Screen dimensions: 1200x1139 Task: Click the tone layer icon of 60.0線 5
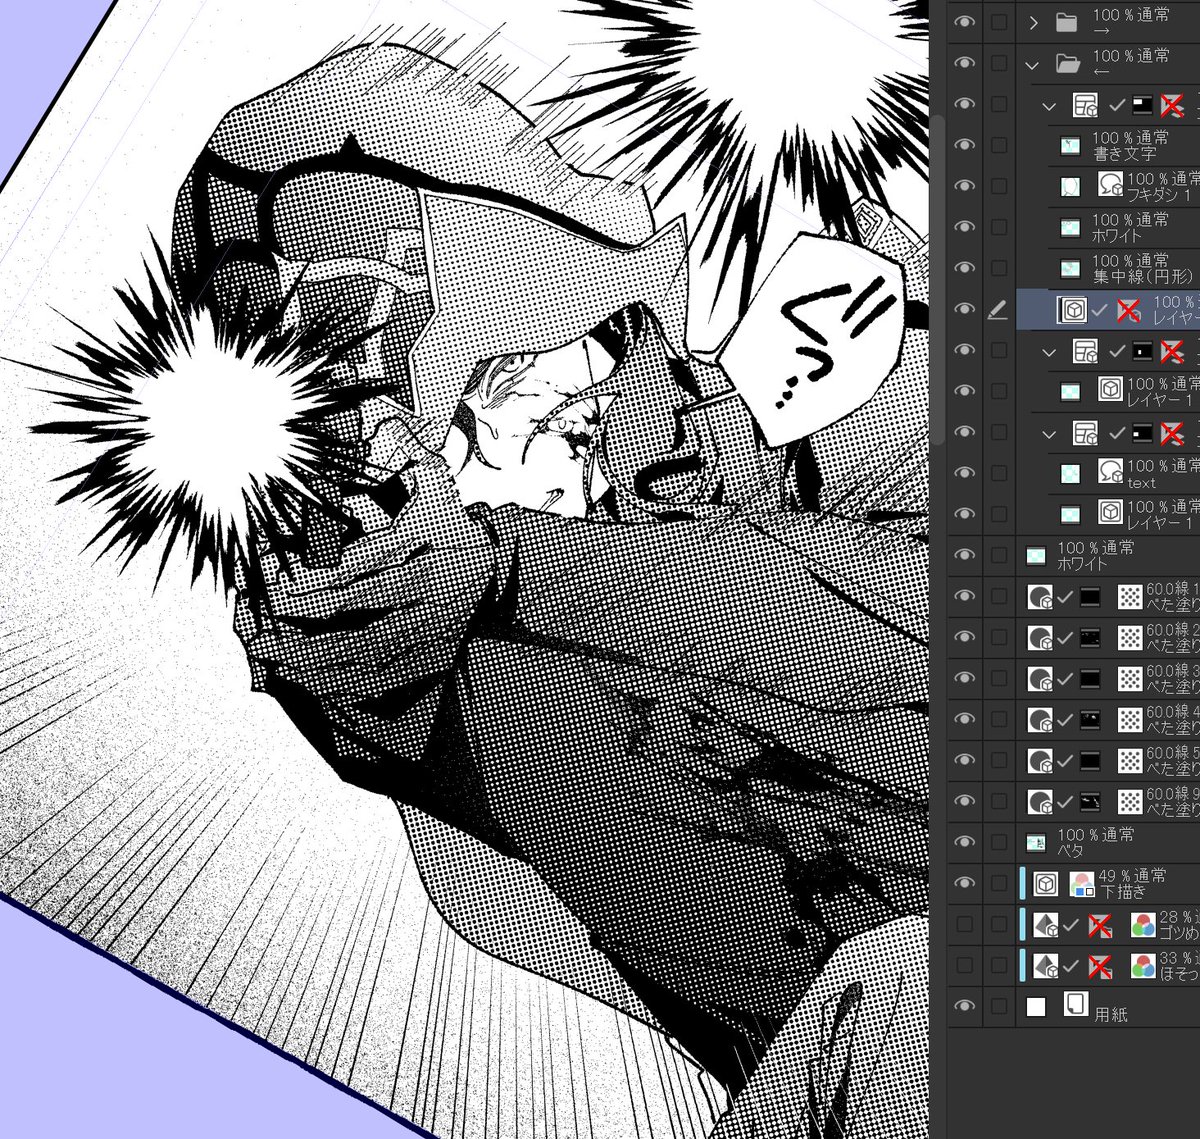tap(1040, 761)
